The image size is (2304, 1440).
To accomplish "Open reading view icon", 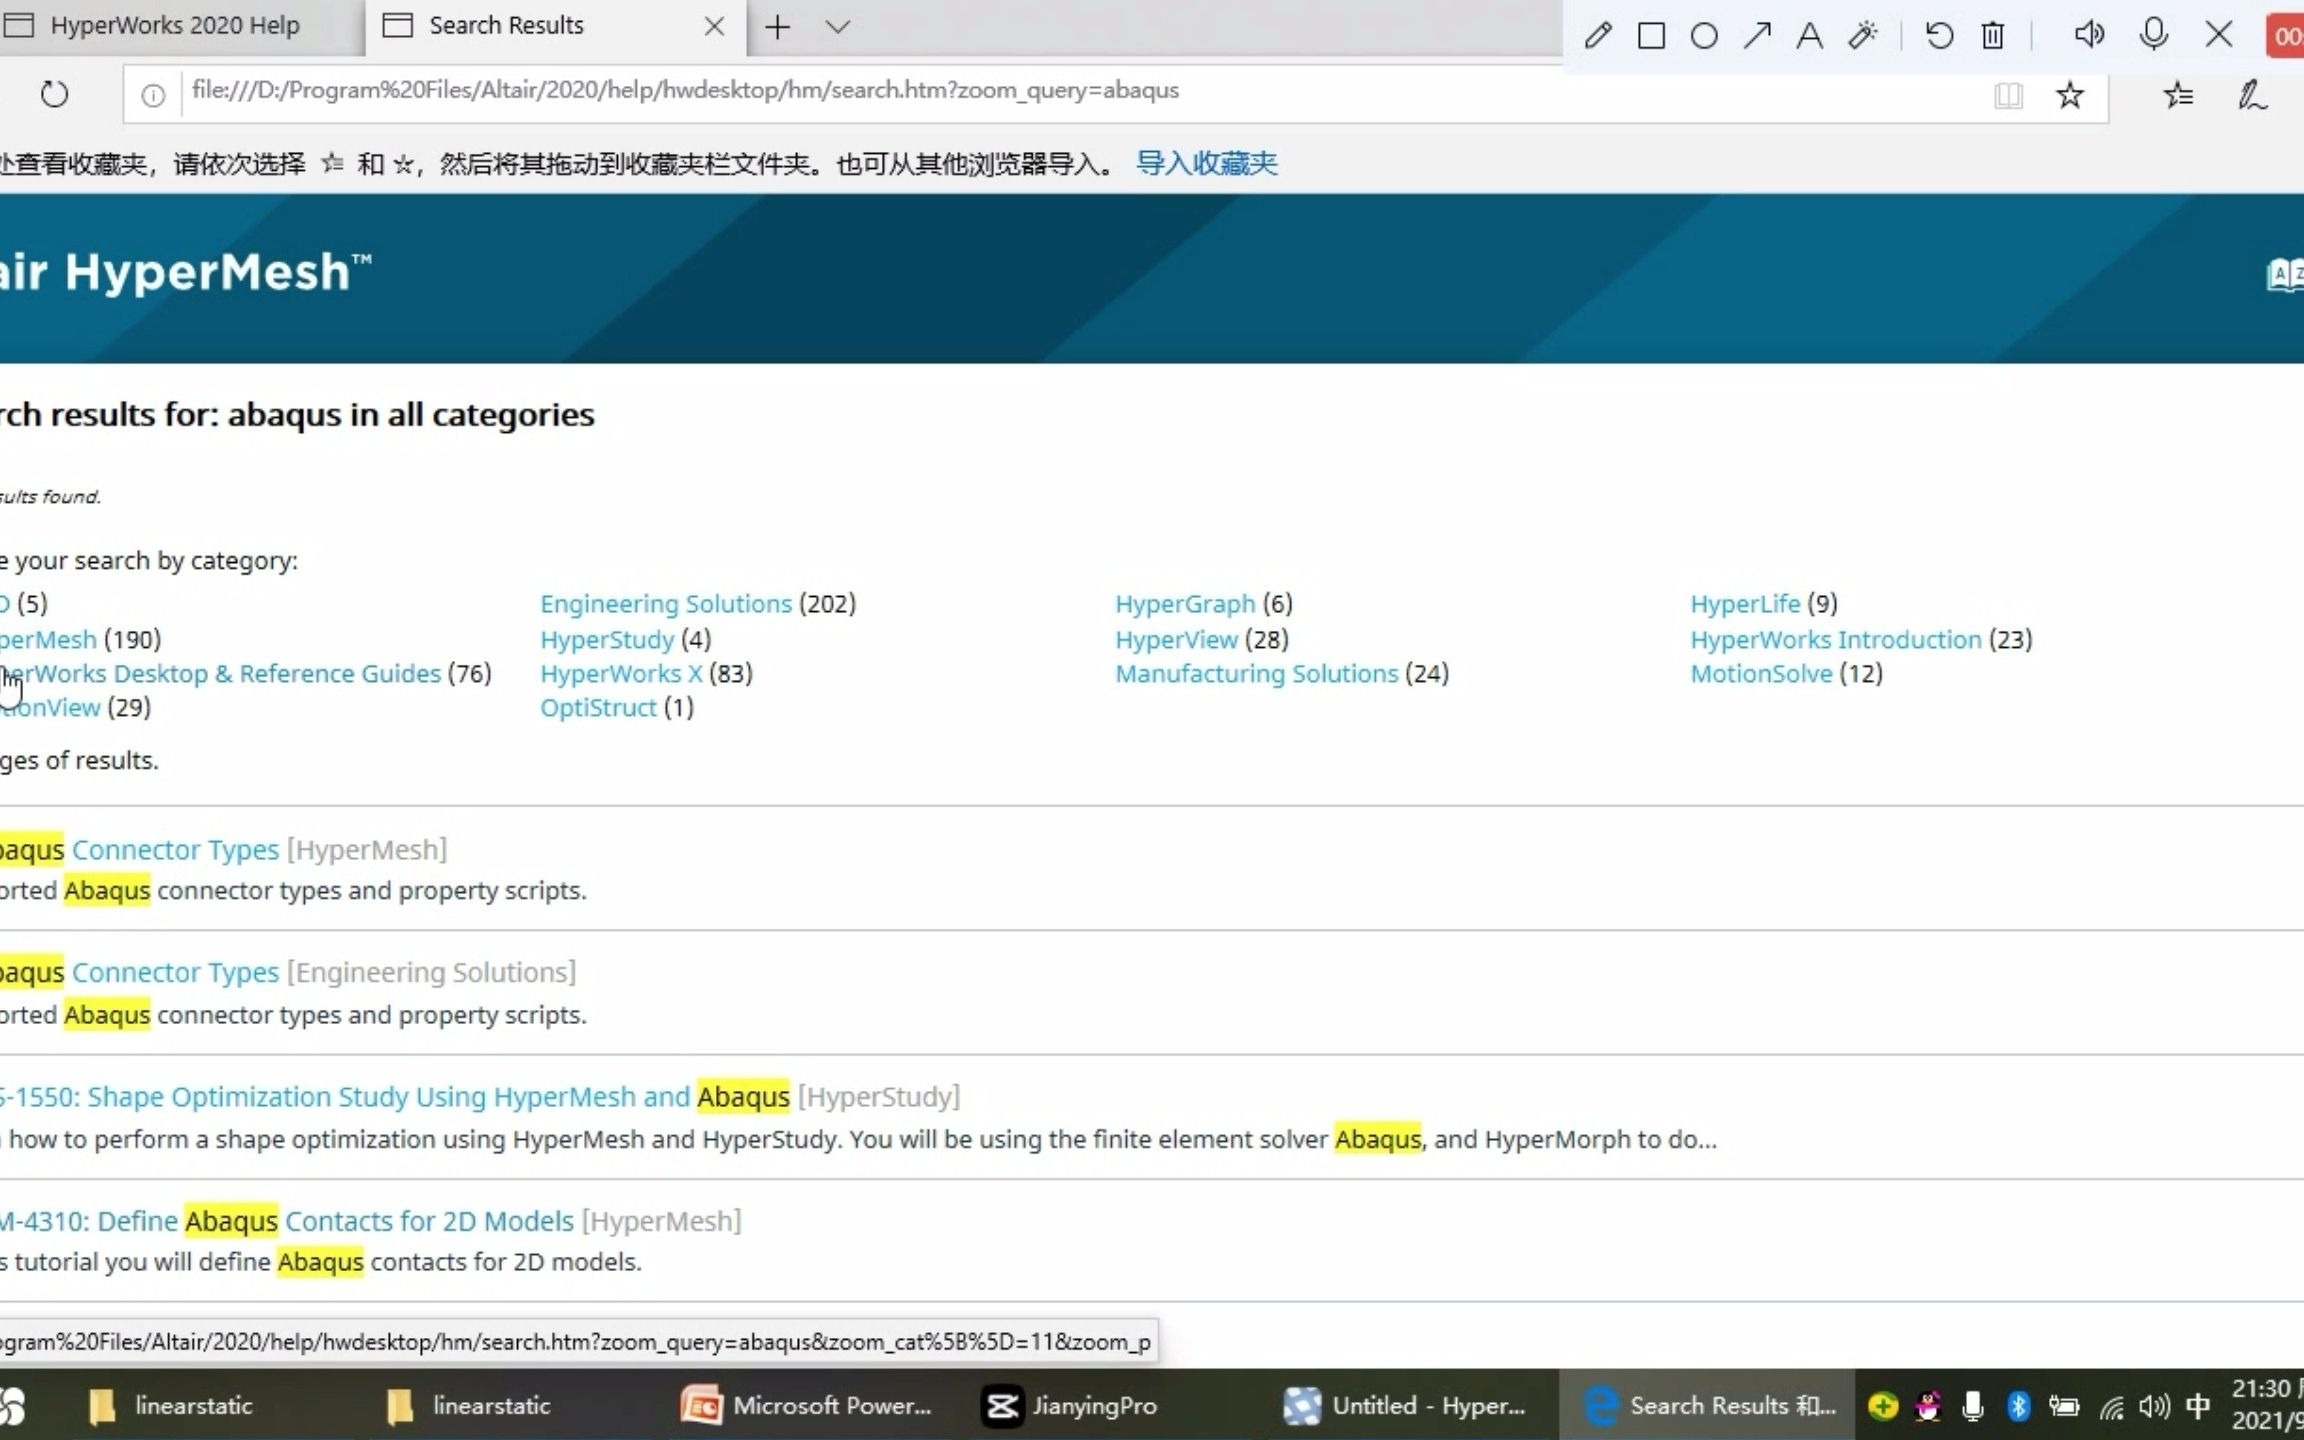I will click(2008, 95).
